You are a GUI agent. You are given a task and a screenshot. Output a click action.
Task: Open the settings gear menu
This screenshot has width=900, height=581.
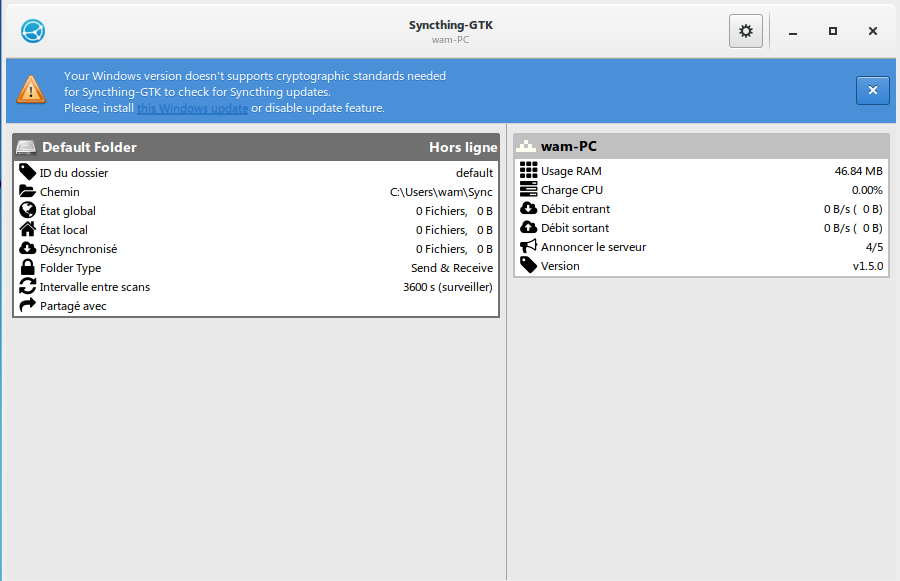coord(745,31)
